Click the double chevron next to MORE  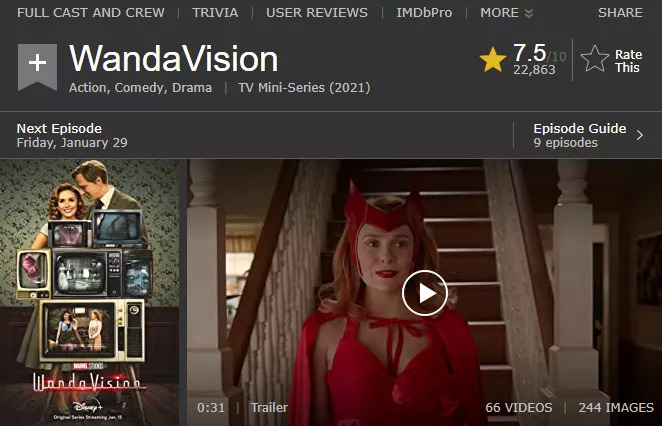click(x=528, y=14)
